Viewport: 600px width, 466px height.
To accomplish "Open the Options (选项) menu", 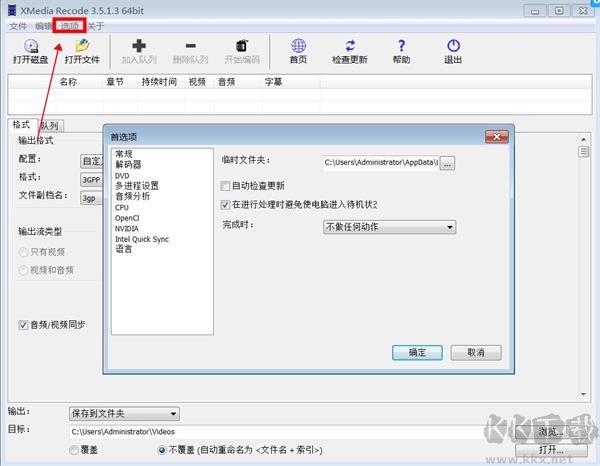I will 70,26.
